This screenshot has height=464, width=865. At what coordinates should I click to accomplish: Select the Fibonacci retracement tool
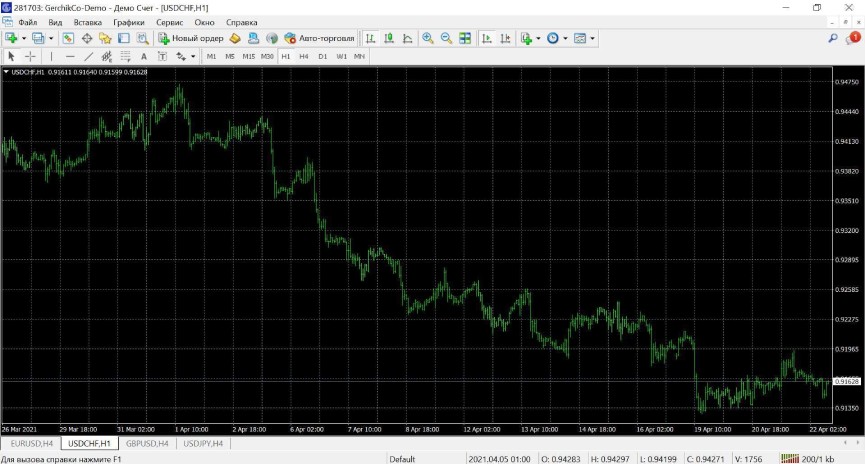[x=125, y=56]
